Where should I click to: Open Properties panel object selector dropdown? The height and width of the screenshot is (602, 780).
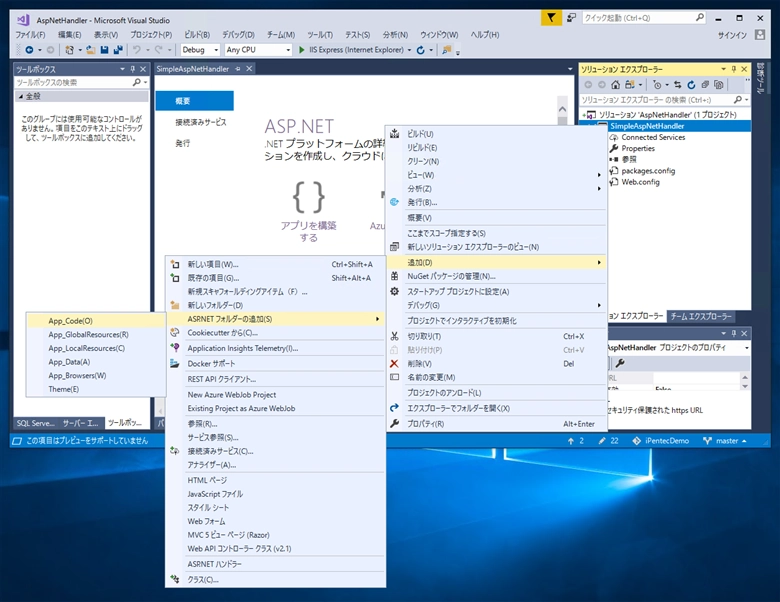click(x=747, y=348)
